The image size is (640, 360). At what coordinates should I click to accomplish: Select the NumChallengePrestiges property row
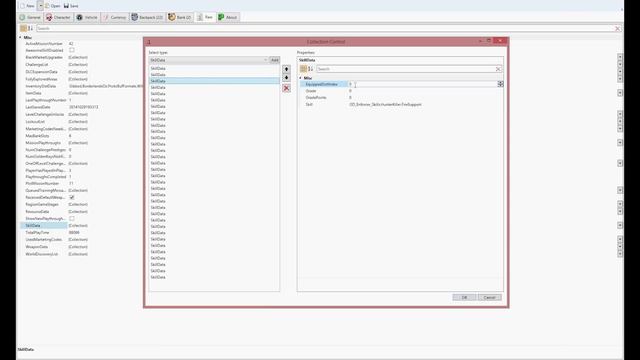pos(45,150)
